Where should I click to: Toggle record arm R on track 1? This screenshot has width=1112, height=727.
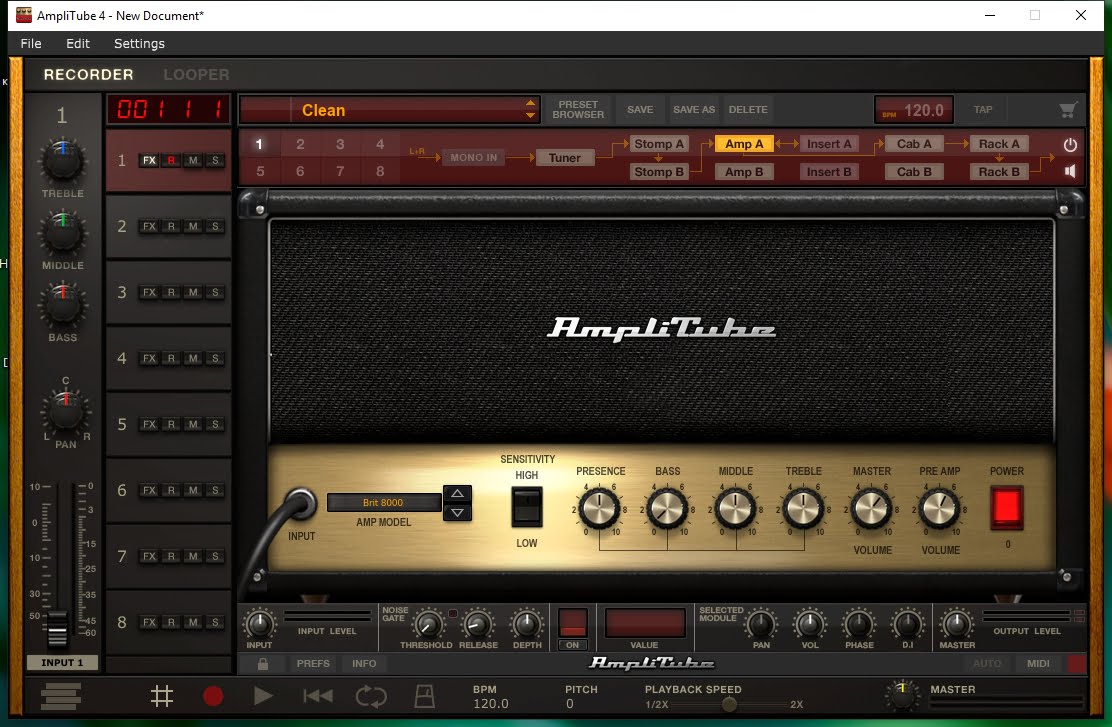click(171, 160)
